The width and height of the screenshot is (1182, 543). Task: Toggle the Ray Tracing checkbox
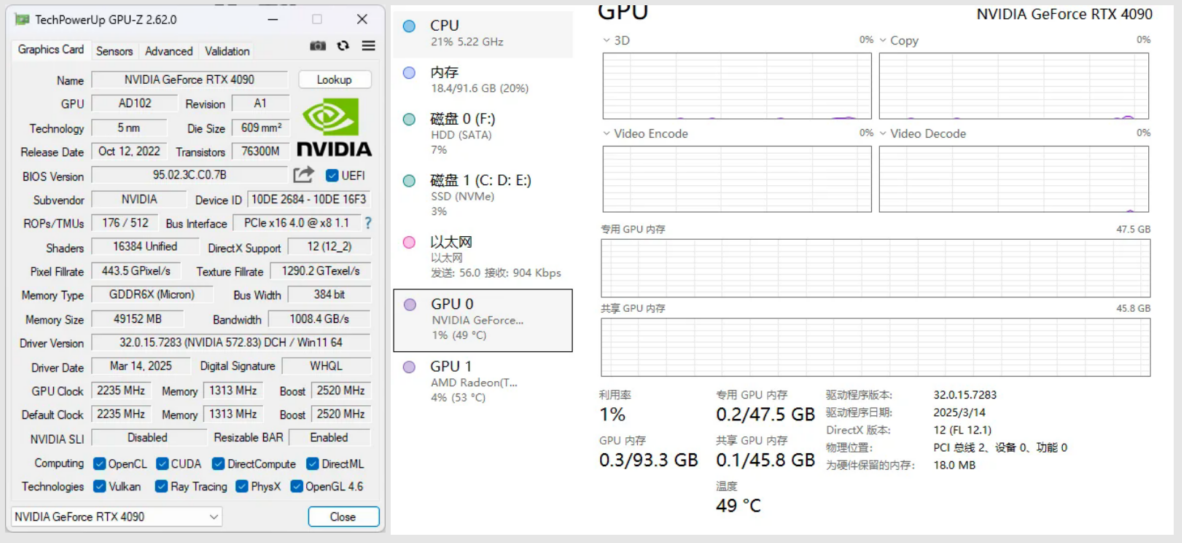[163, 487]
